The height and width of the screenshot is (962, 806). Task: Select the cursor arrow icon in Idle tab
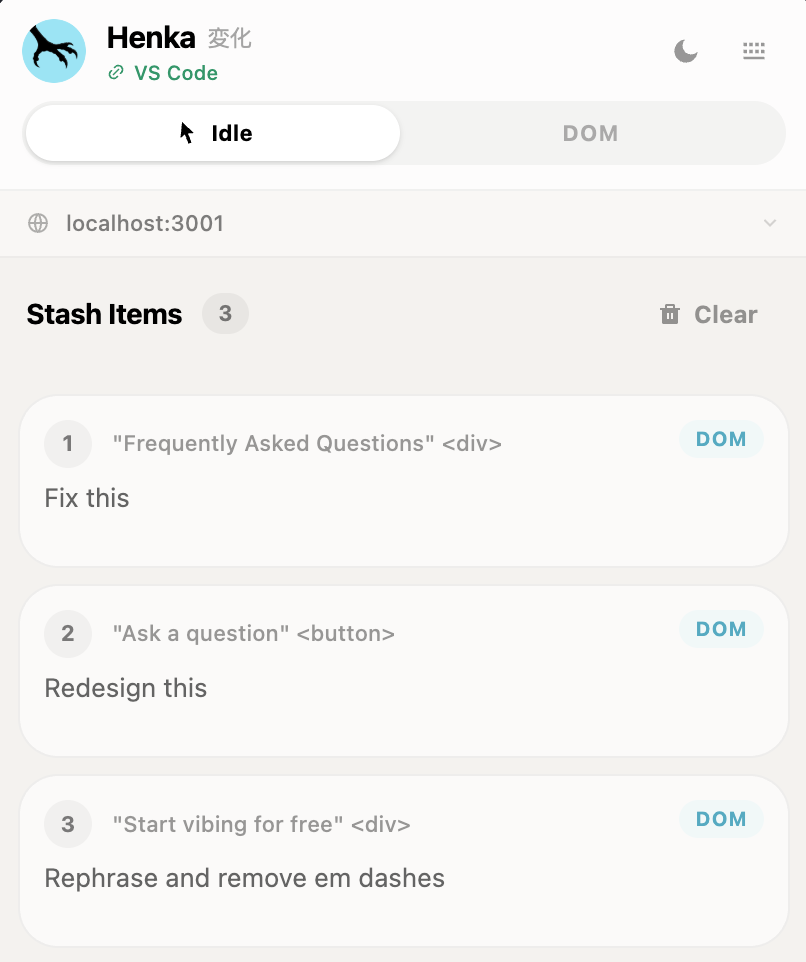pyautogui.click(x=187, y=132)
